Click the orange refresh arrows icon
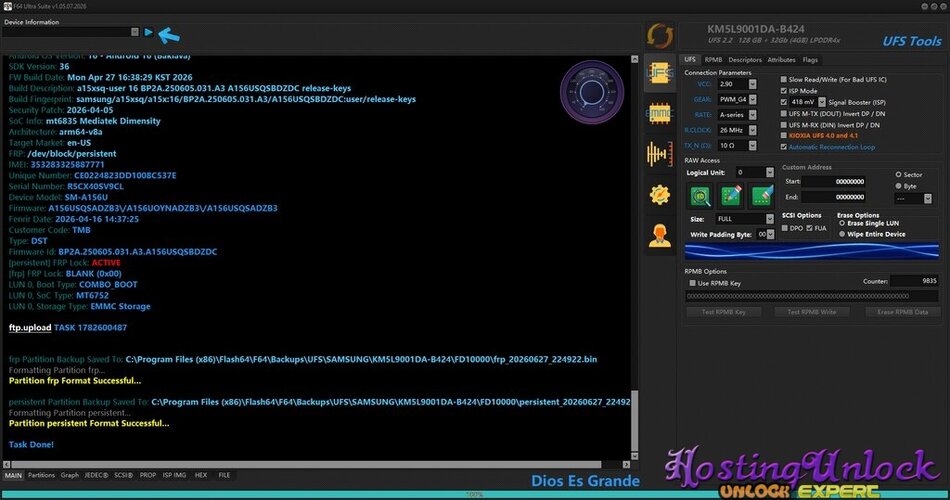Image resolution: width=950 pixels, height=500 pixels. pos(659,36)
